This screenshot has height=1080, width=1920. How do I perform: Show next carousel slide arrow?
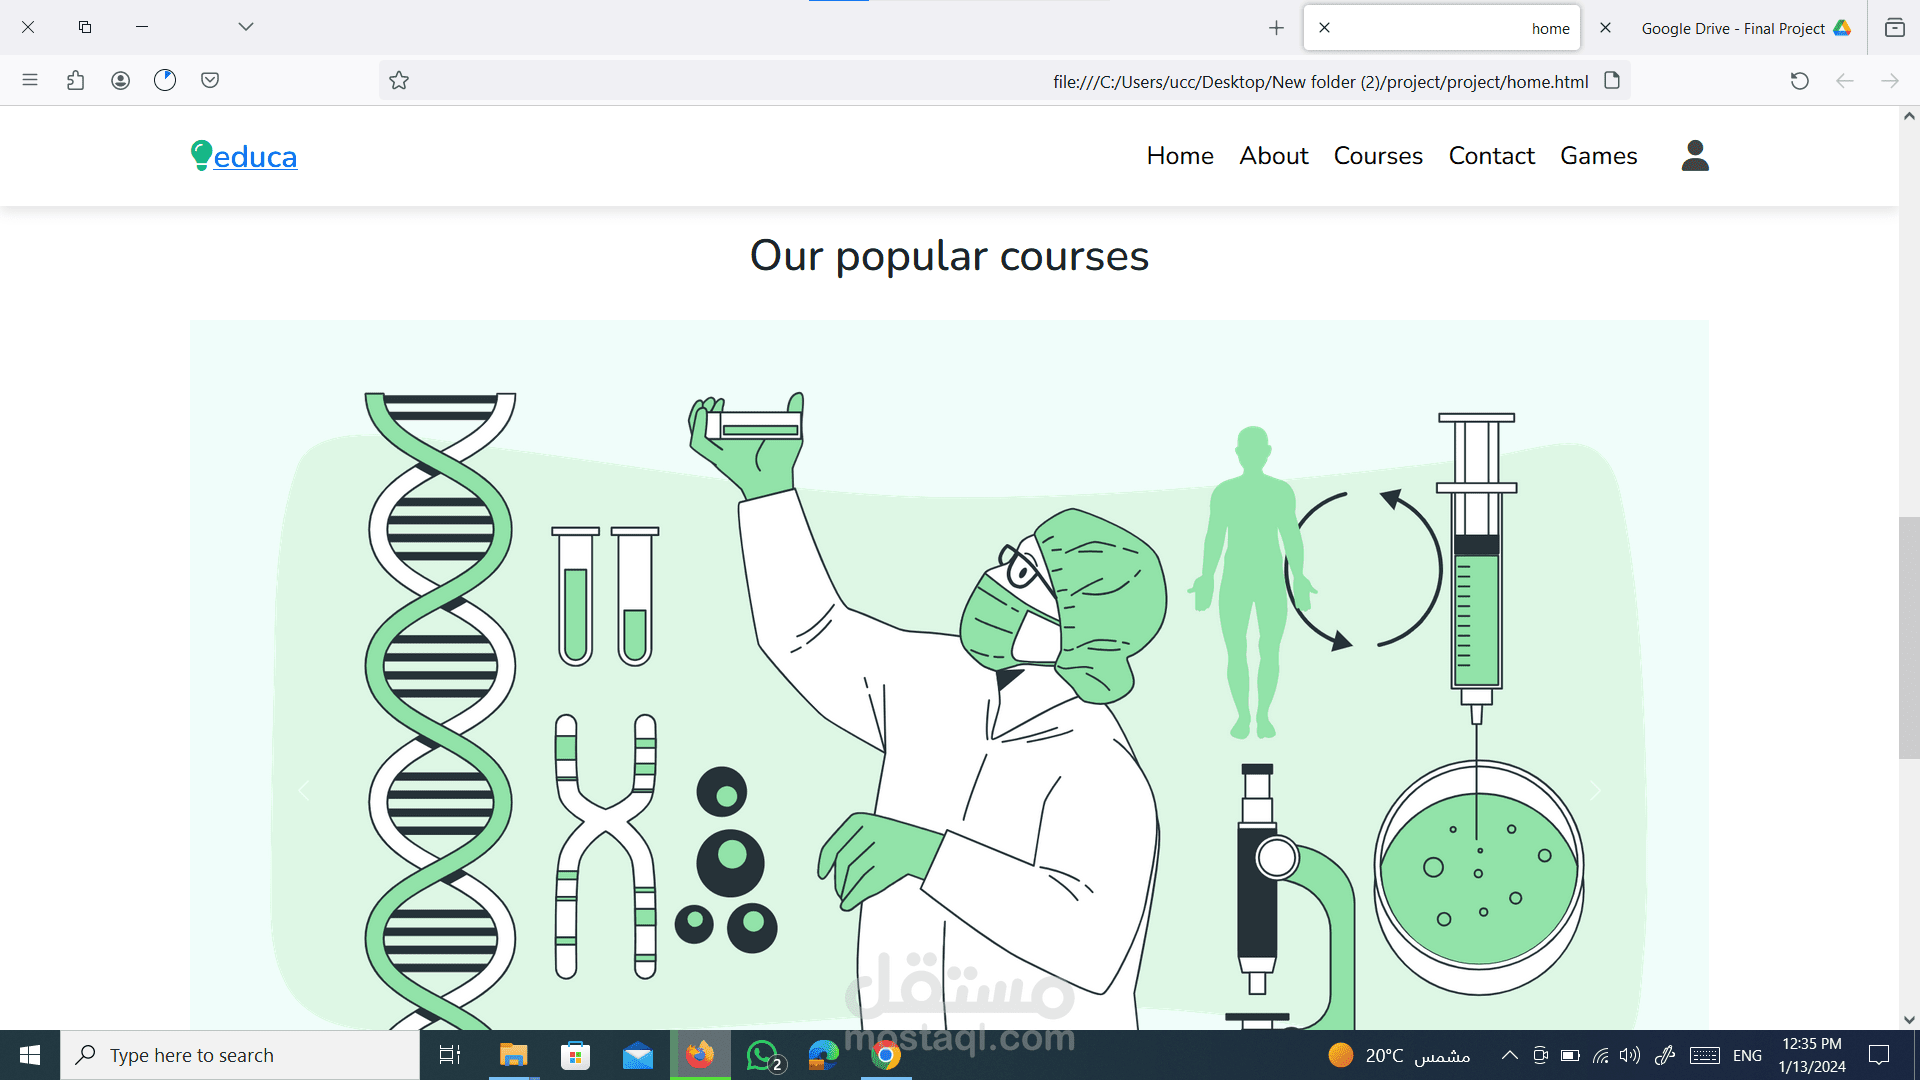click(1595, 791)
